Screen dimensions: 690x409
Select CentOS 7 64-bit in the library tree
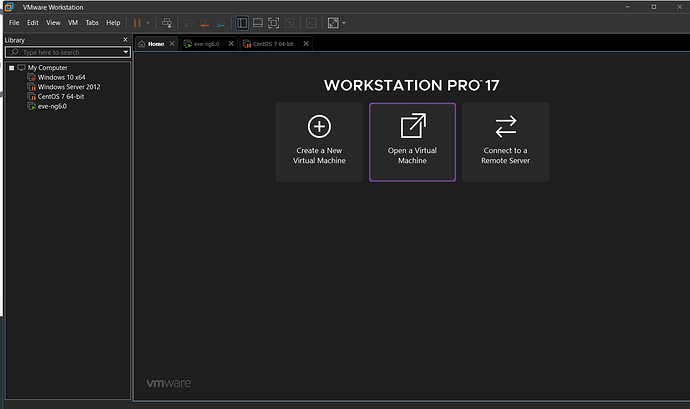(x=61, y=97)
